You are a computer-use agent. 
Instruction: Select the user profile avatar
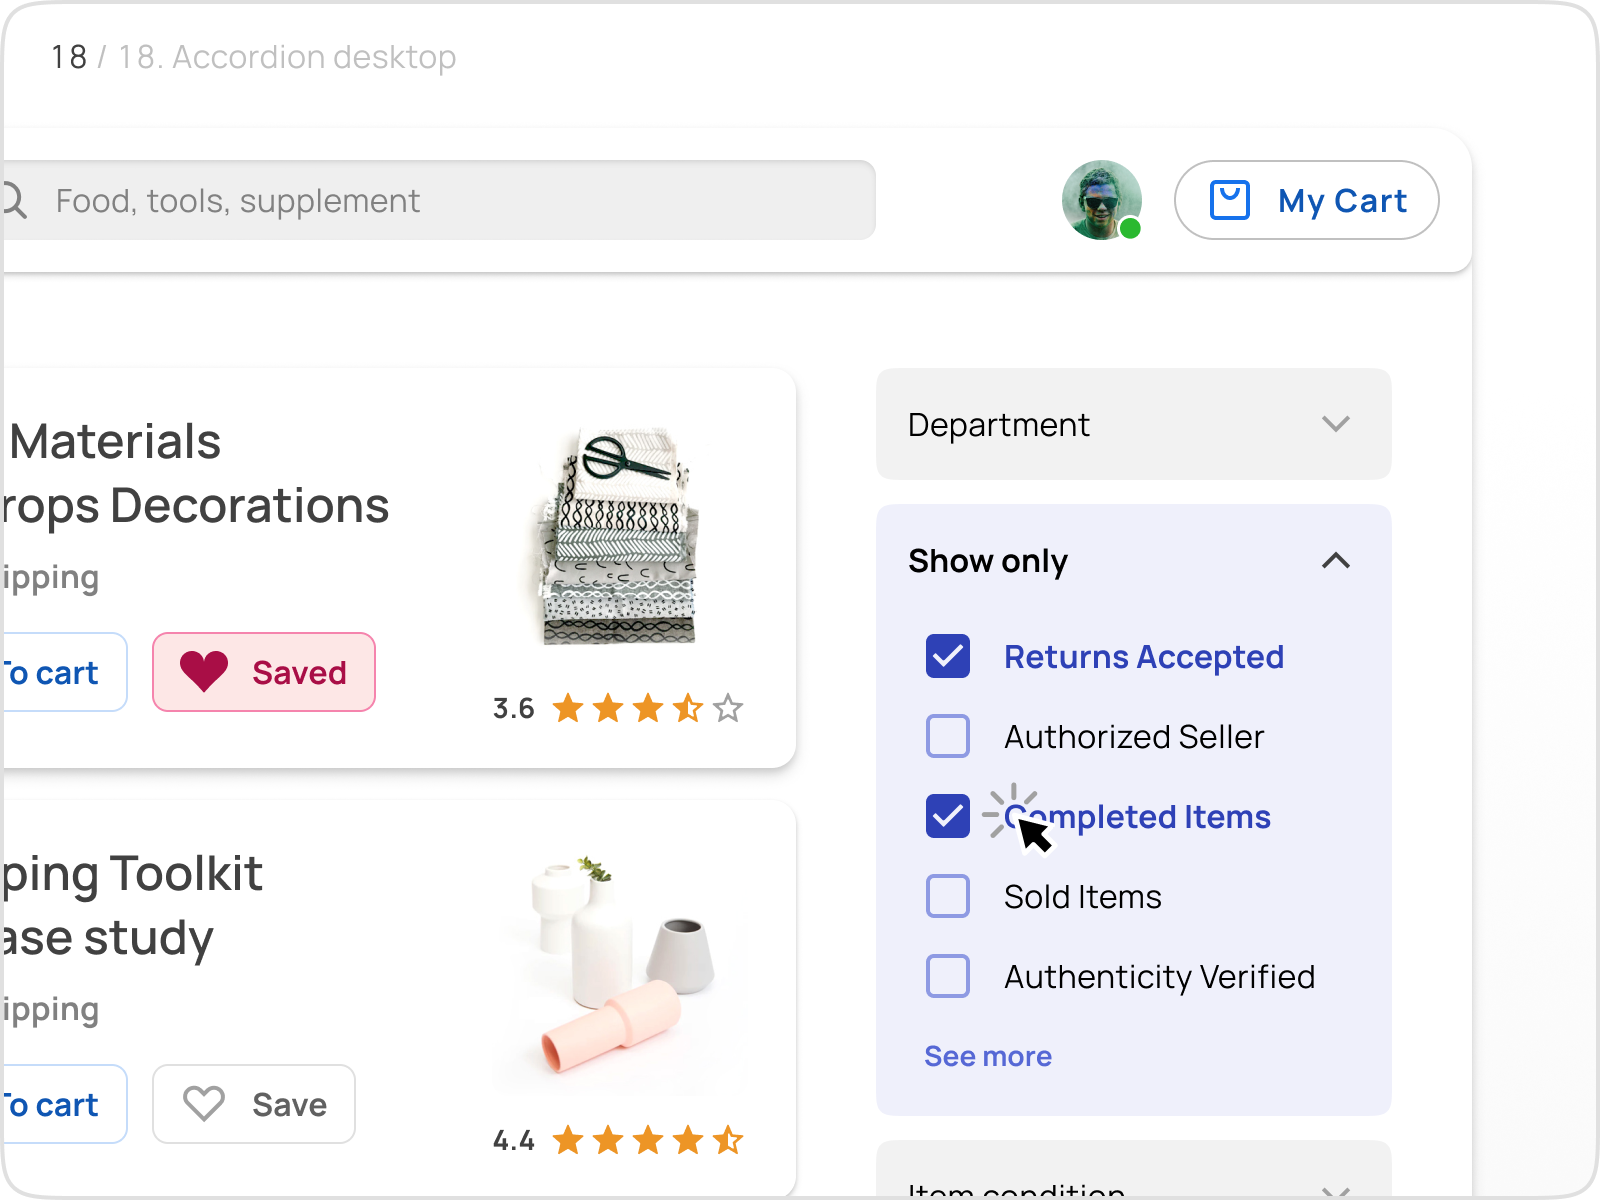tap(1101, 200)
